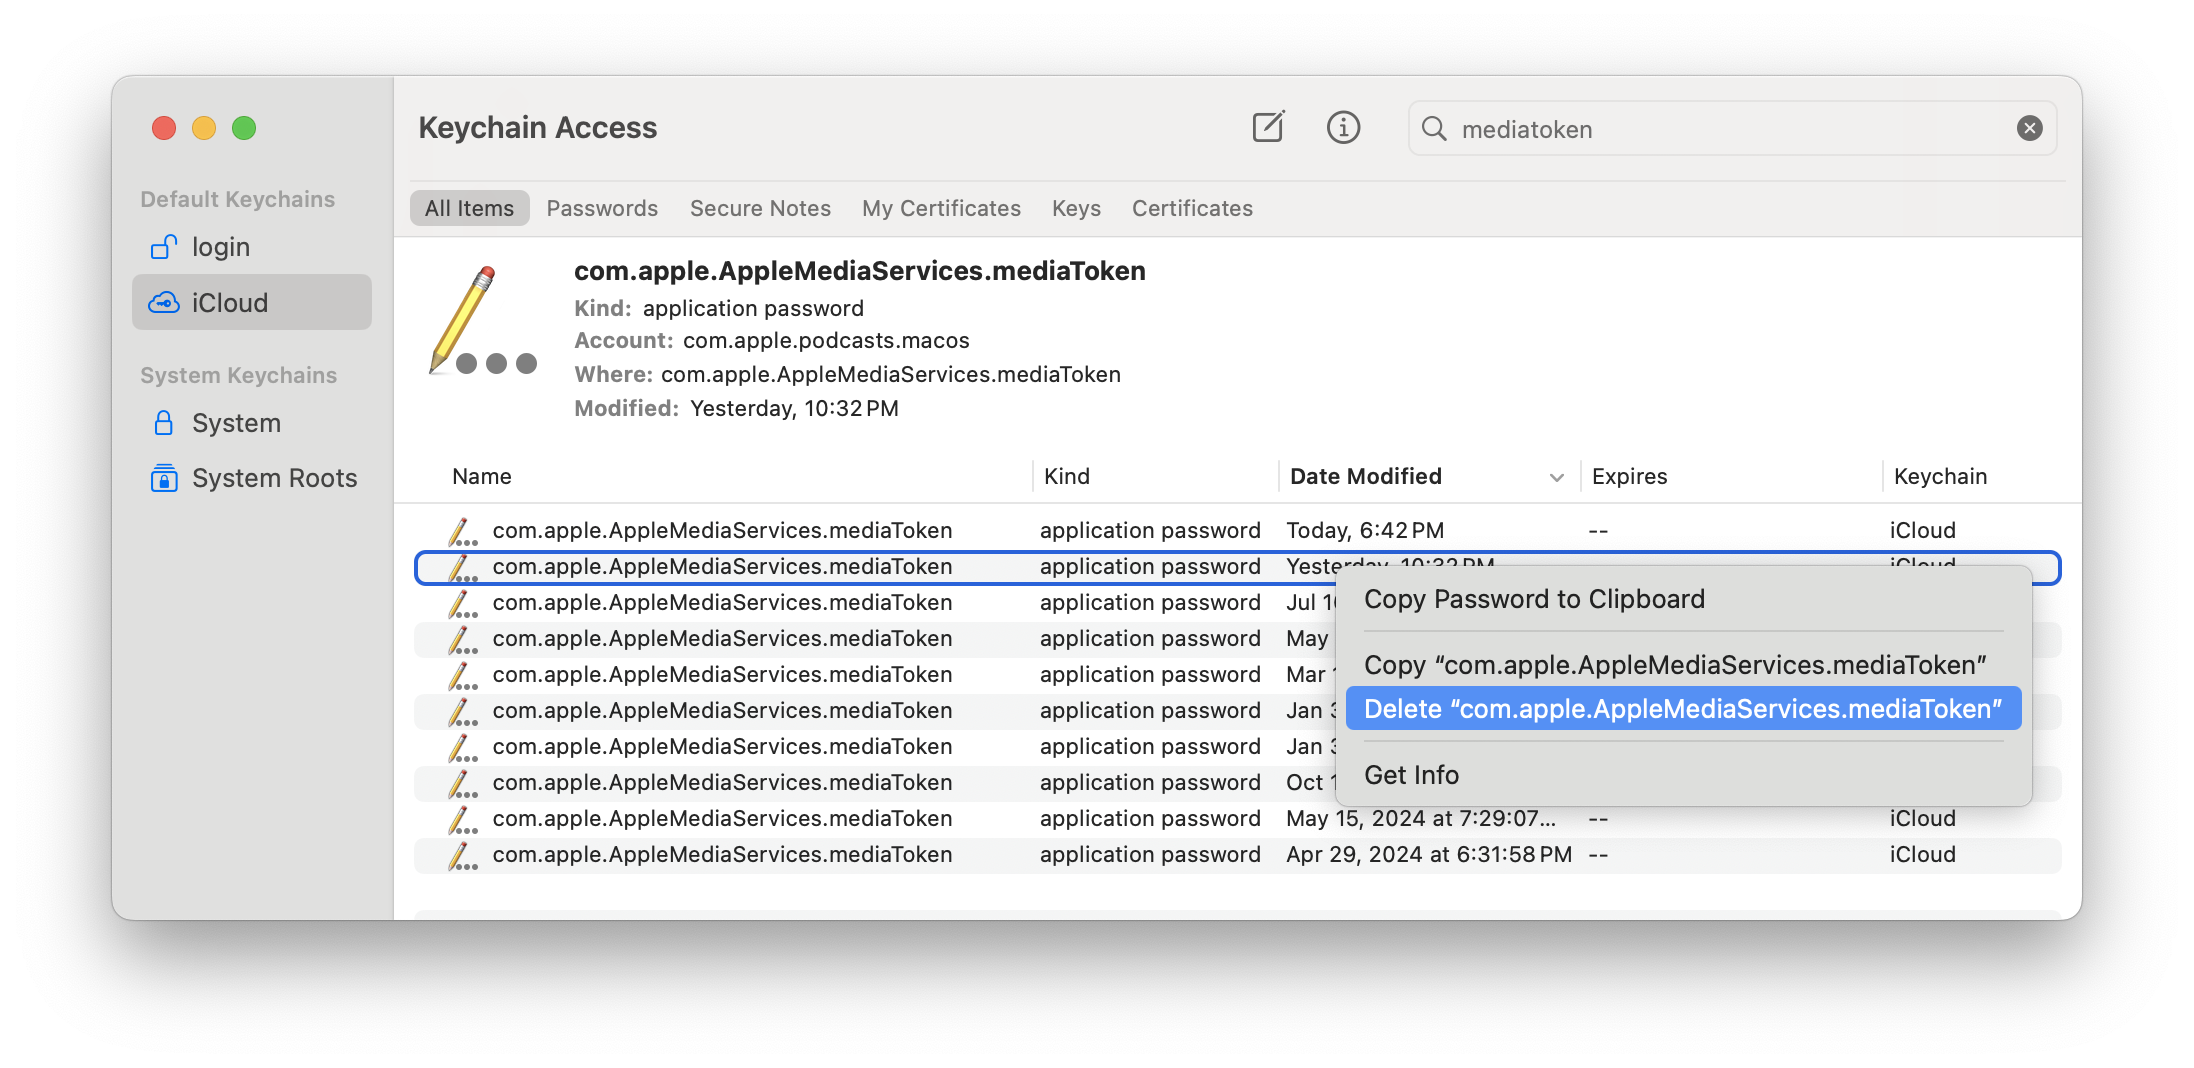Click the System Roots keychain icon
This screenshot has height=1068, width=2194.
[164, 477]
